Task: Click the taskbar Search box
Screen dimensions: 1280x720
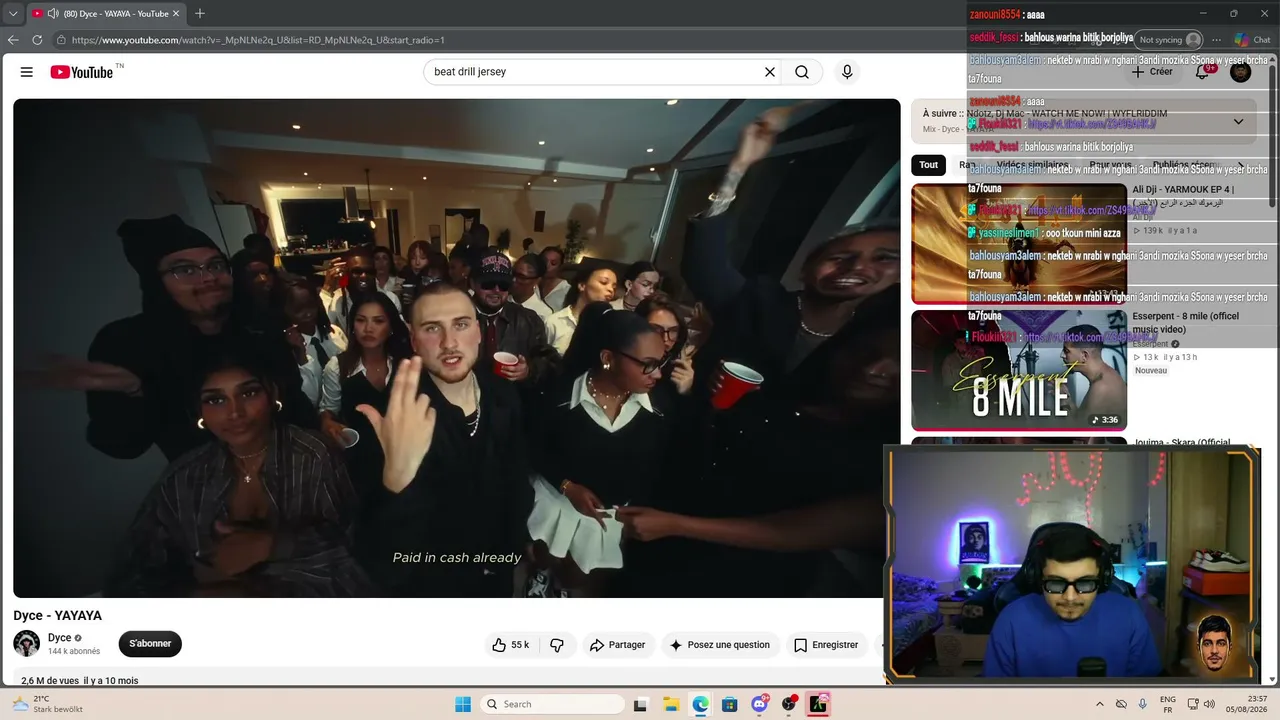Action: (554, 704)
